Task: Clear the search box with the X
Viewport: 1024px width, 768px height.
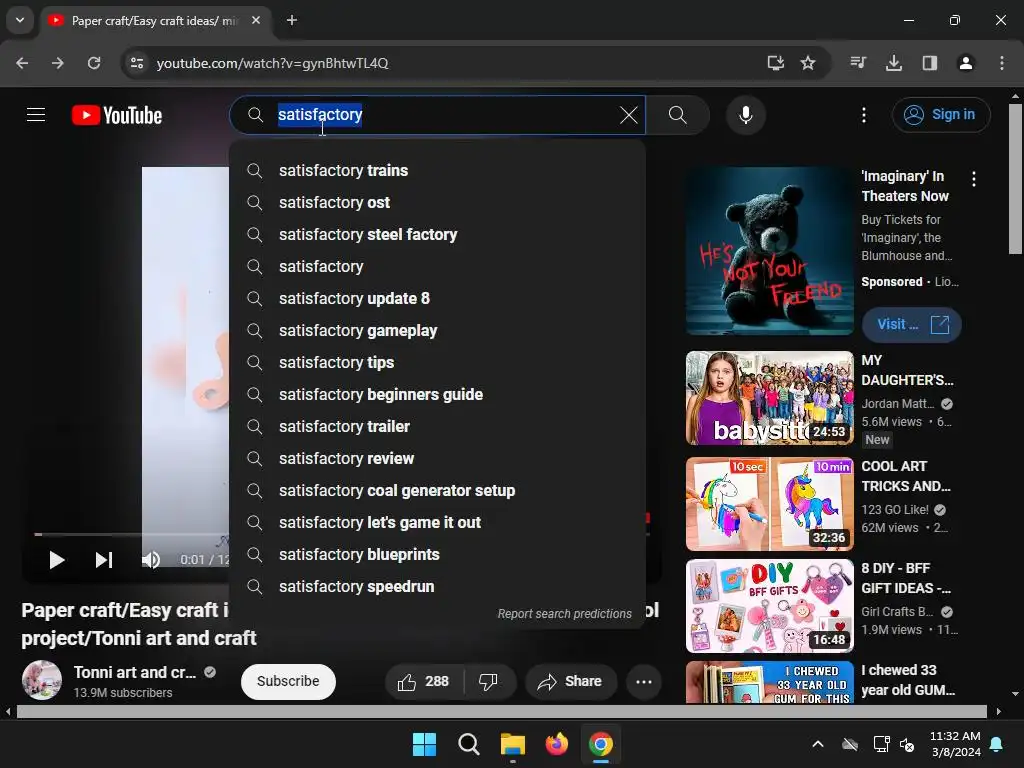Action: pyautogui.click(x=628, y=115)
